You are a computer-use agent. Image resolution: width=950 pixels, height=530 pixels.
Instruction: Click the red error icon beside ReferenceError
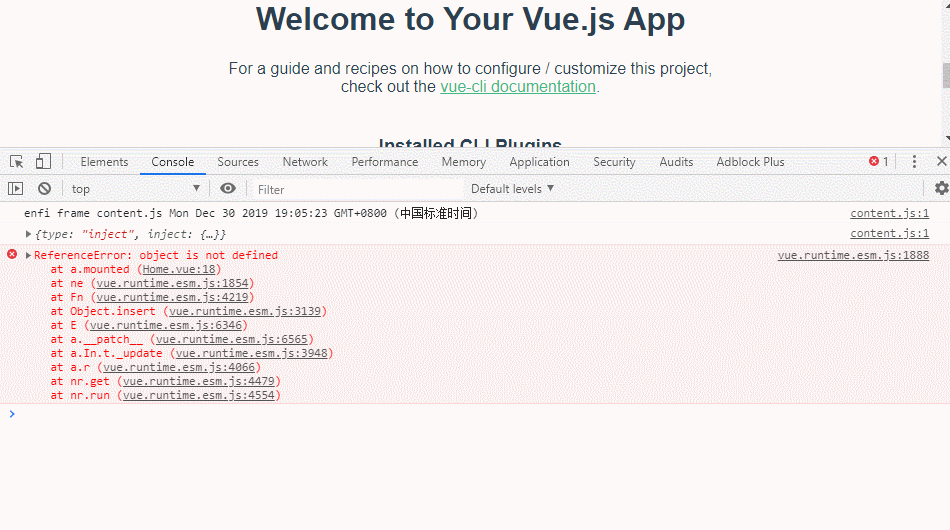(x=12, y=254)
